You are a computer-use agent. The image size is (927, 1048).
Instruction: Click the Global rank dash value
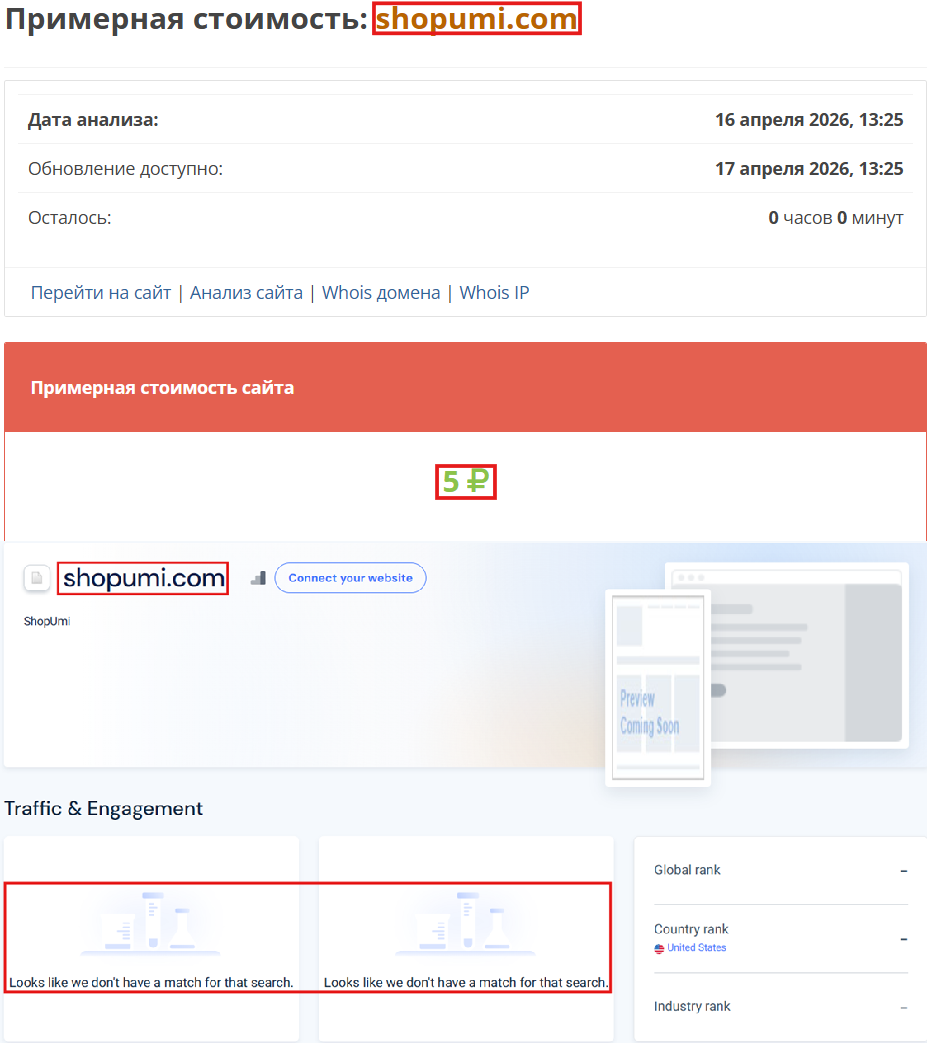click(x=905, y=870)
